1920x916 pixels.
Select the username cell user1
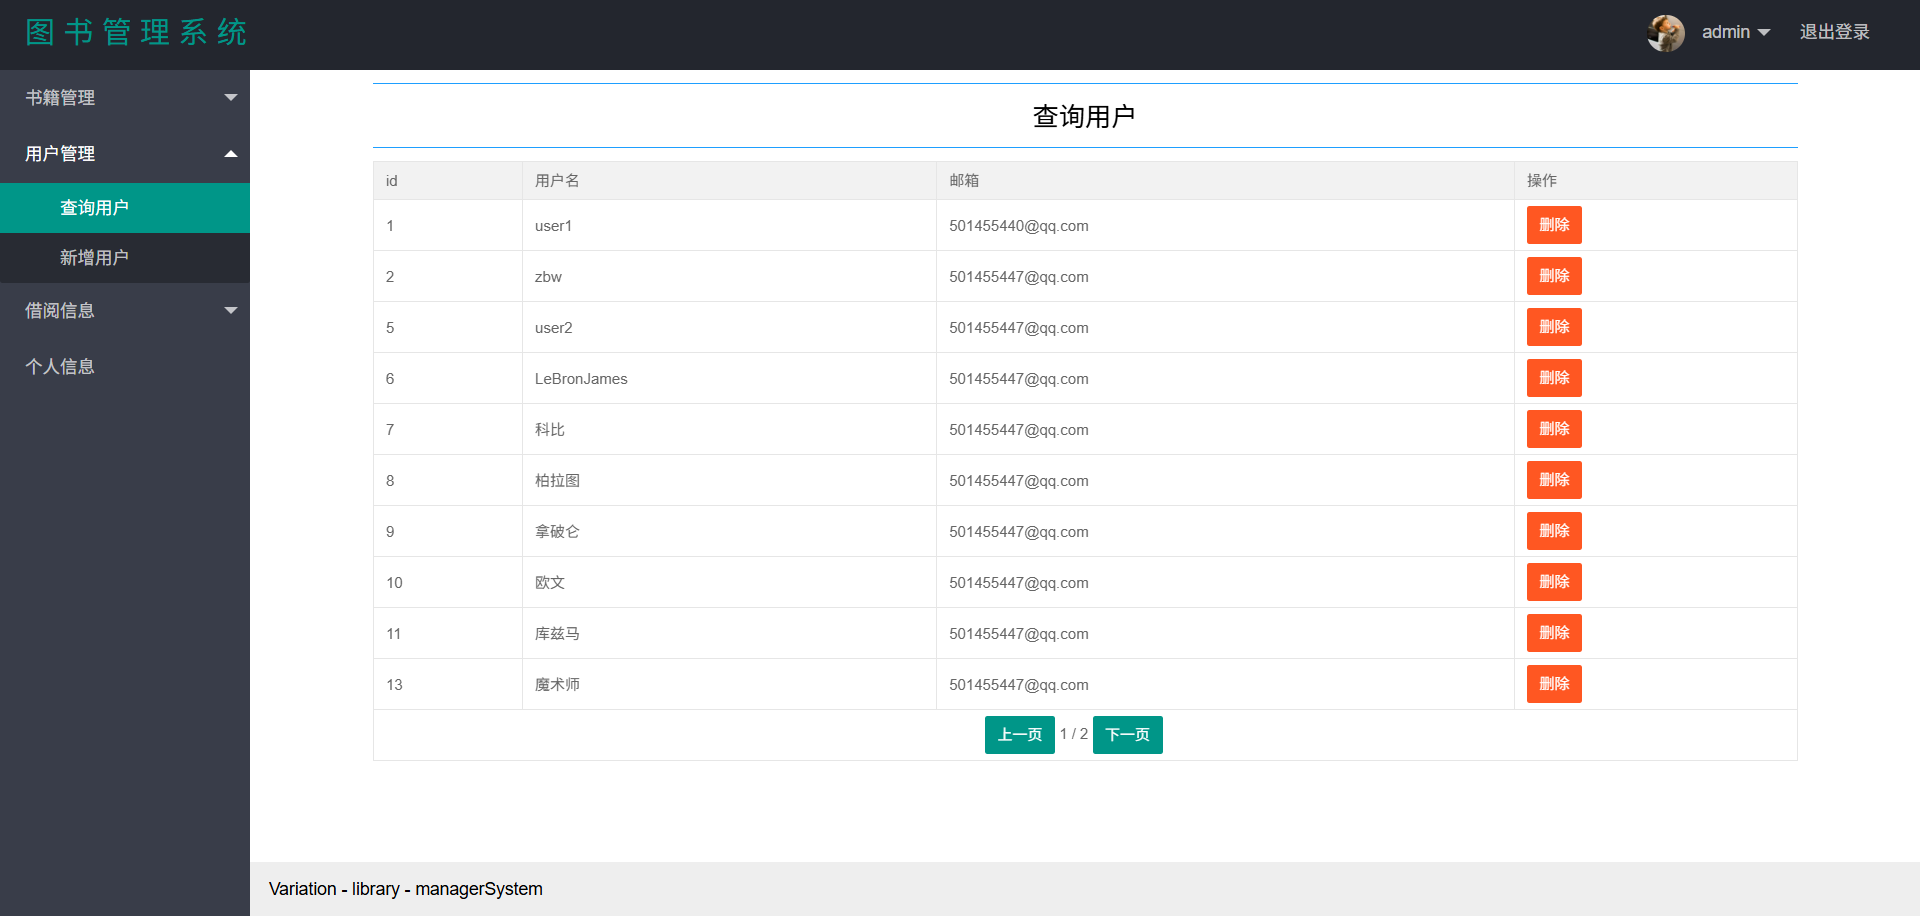(x=729, y=226)
